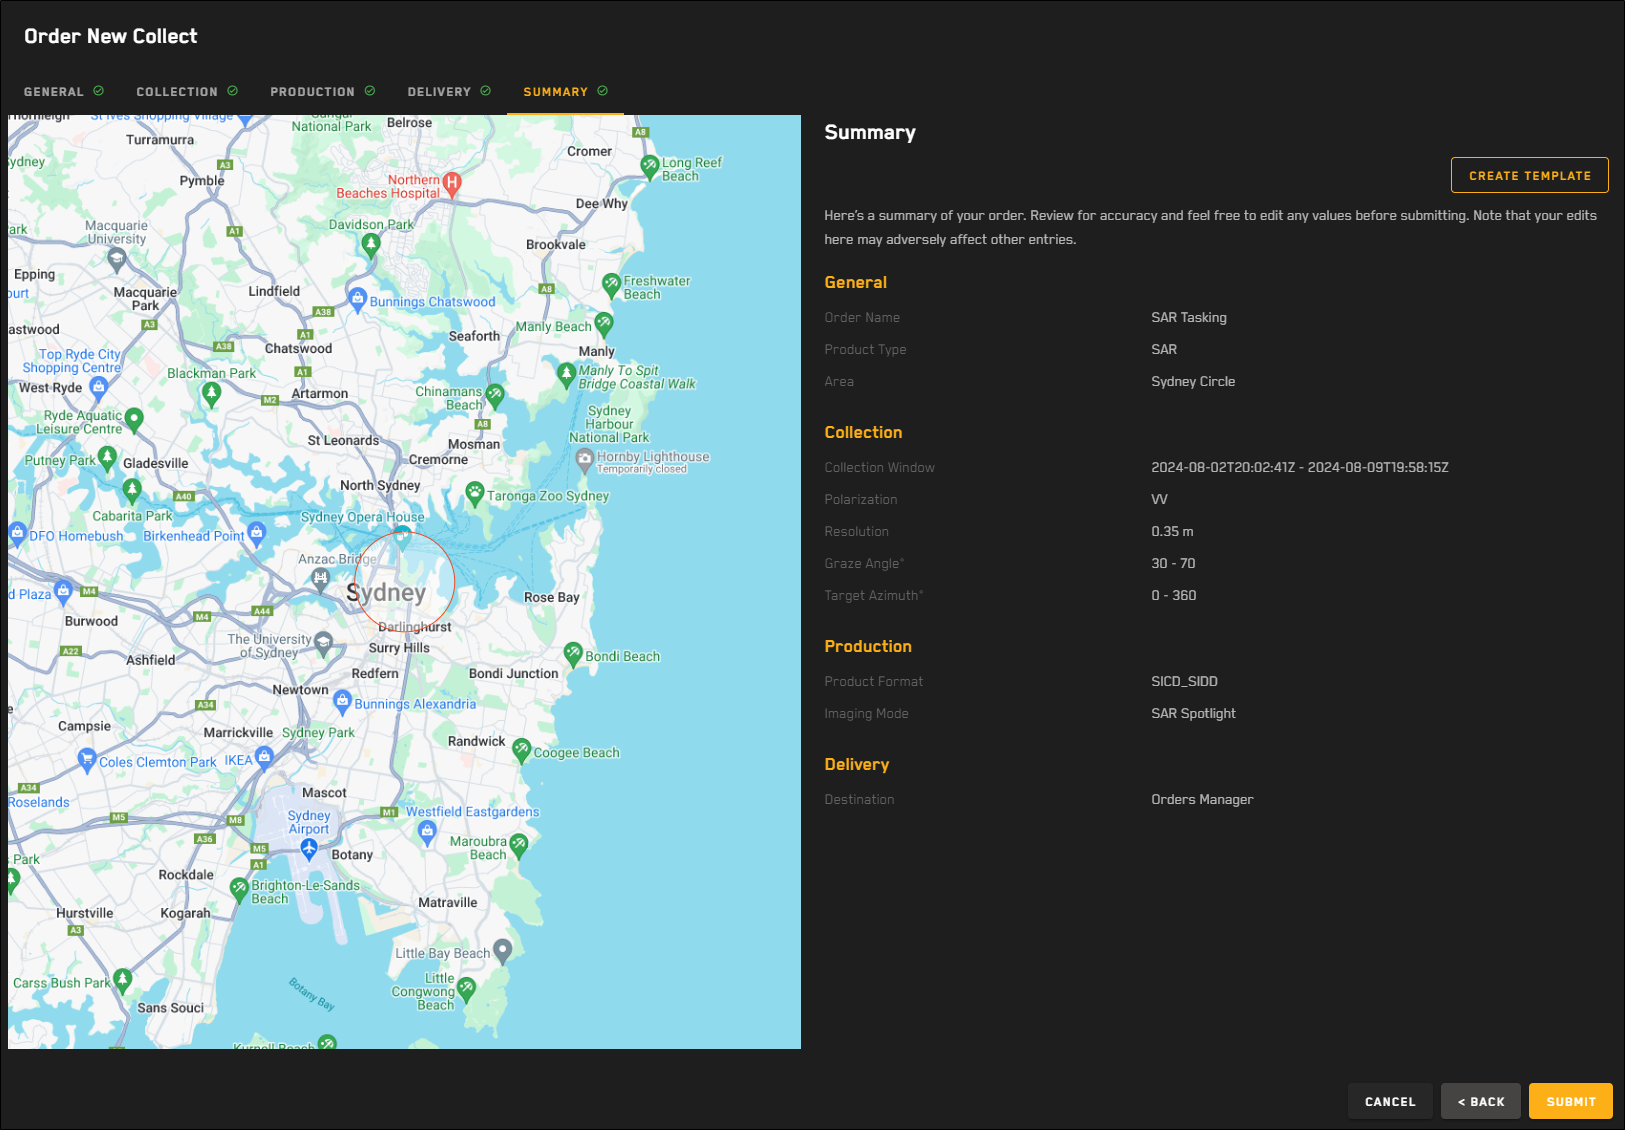Click the Coles Clemton Park cart icon
This screenshot has width=1625, height=1130.
coord(87,759)
